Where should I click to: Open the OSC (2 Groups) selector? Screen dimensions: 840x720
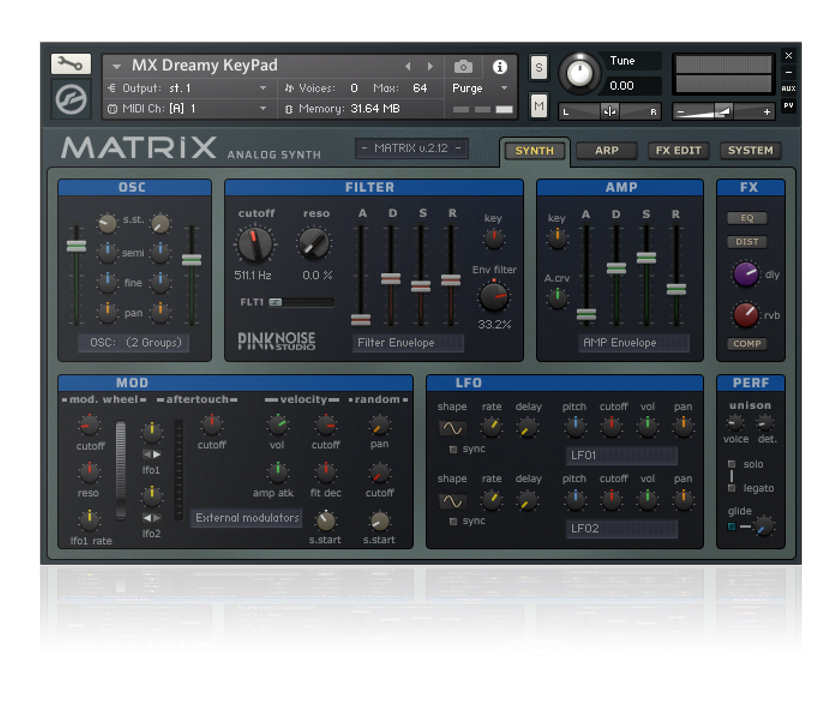(x=134, y=342)
